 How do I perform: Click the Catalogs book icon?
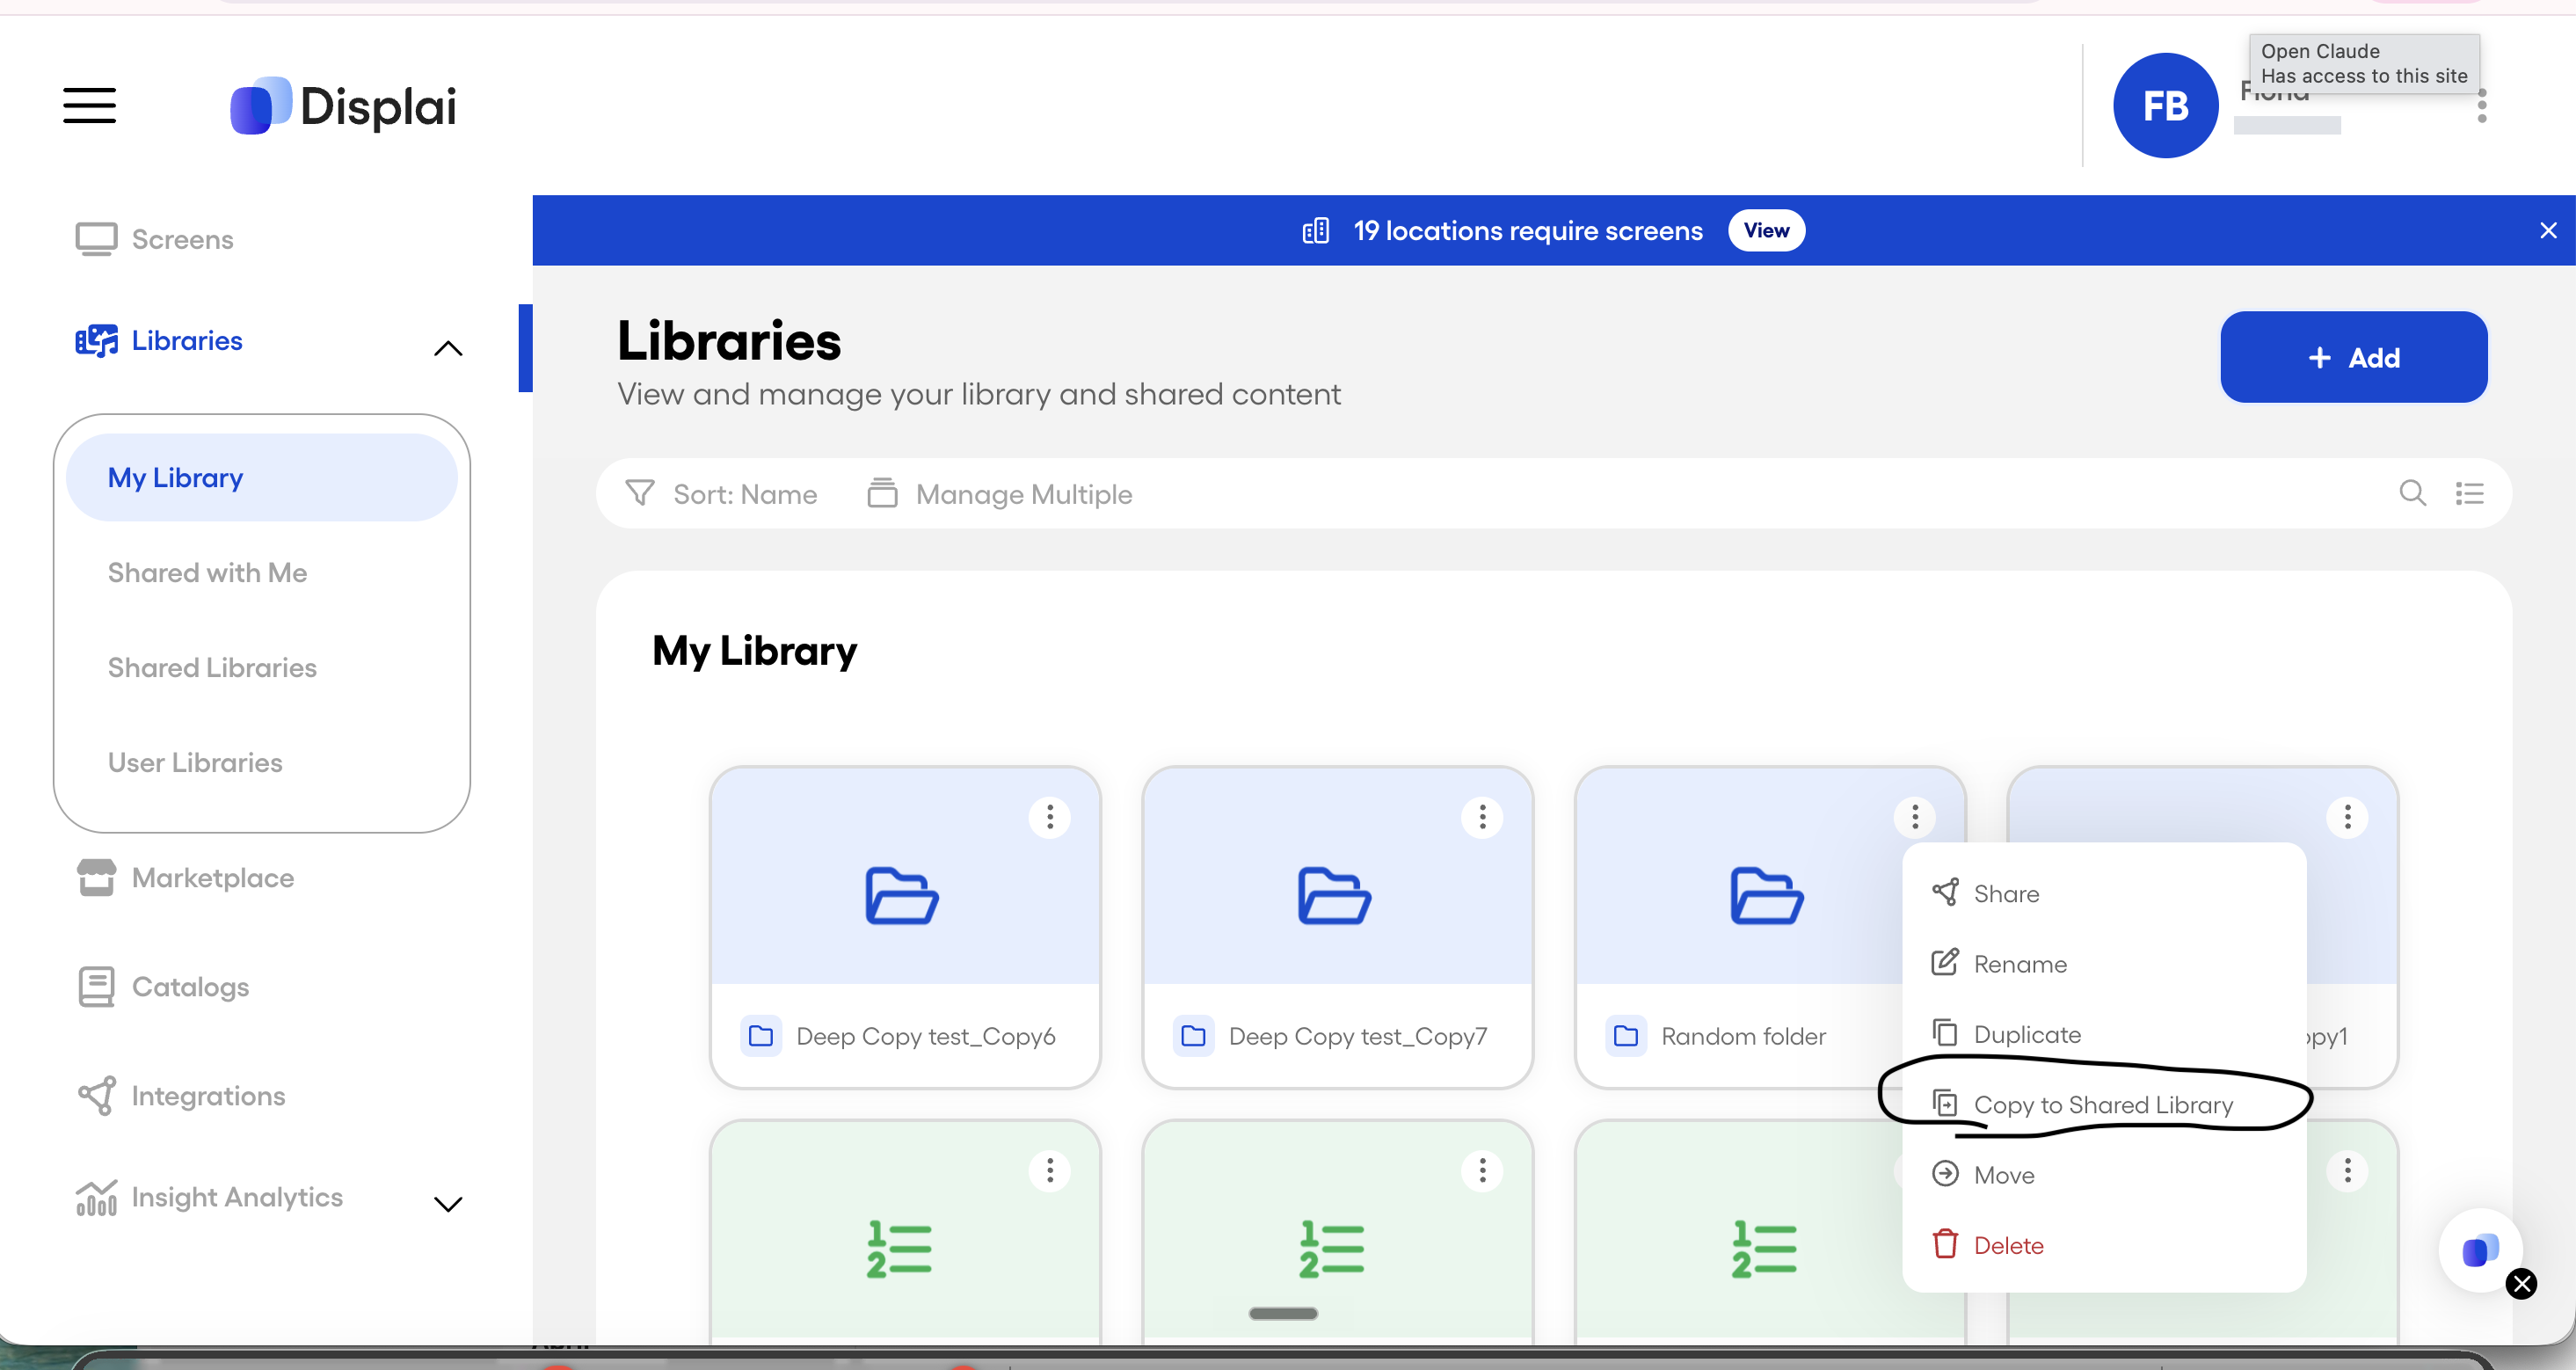(96, 987)
